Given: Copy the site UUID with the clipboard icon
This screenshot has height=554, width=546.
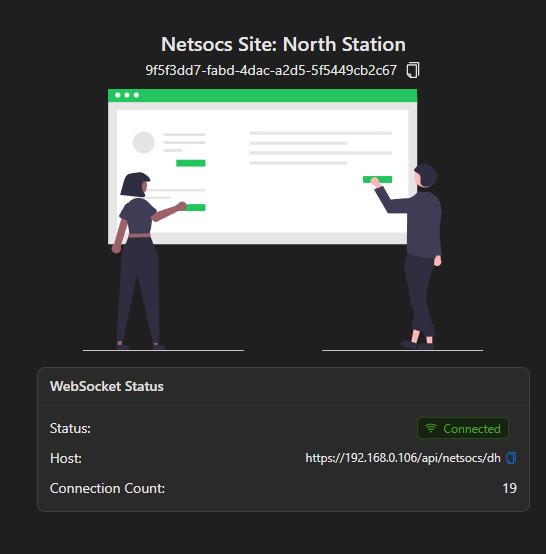Looking at the screenshot, I should coord(413,70).
